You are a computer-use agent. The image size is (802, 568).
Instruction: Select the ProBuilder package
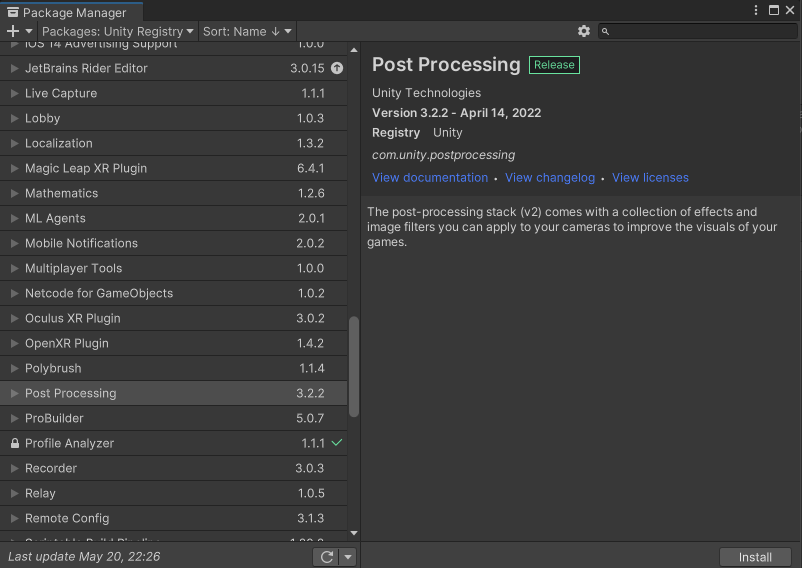point(173,418)
